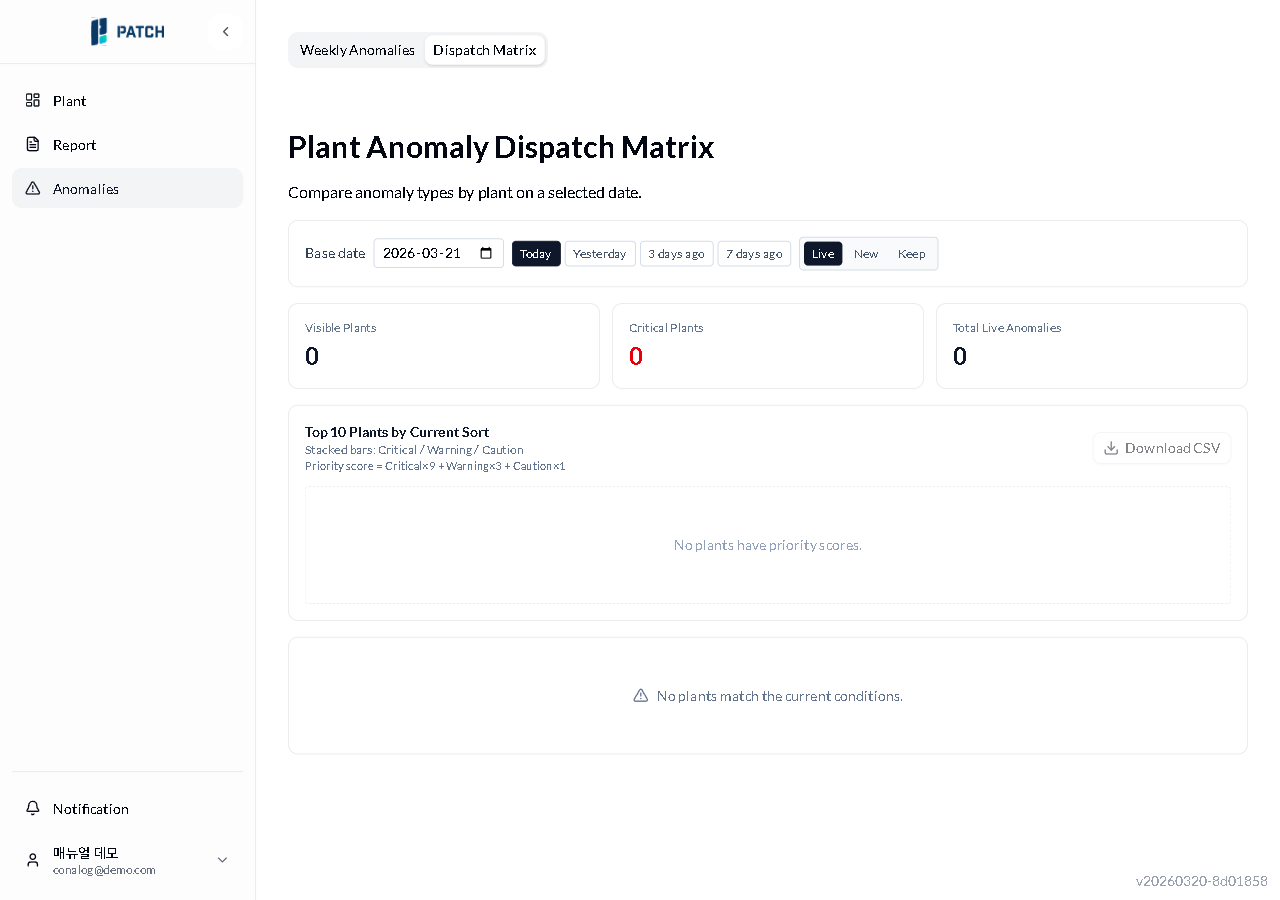Click the warning icon in empty-state message
Screen dimensions: 1280x900
(641, 696)
